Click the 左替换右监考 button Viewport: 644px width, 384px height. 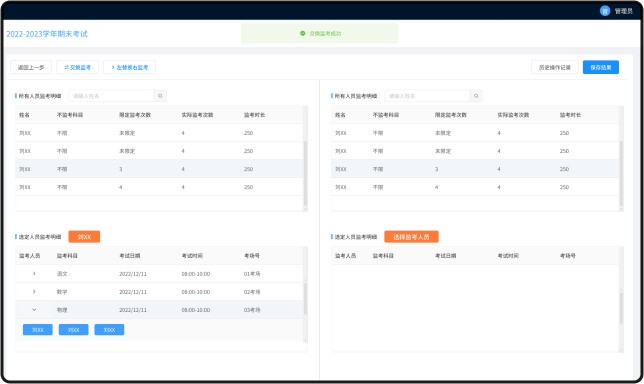(x=129, y=67)
